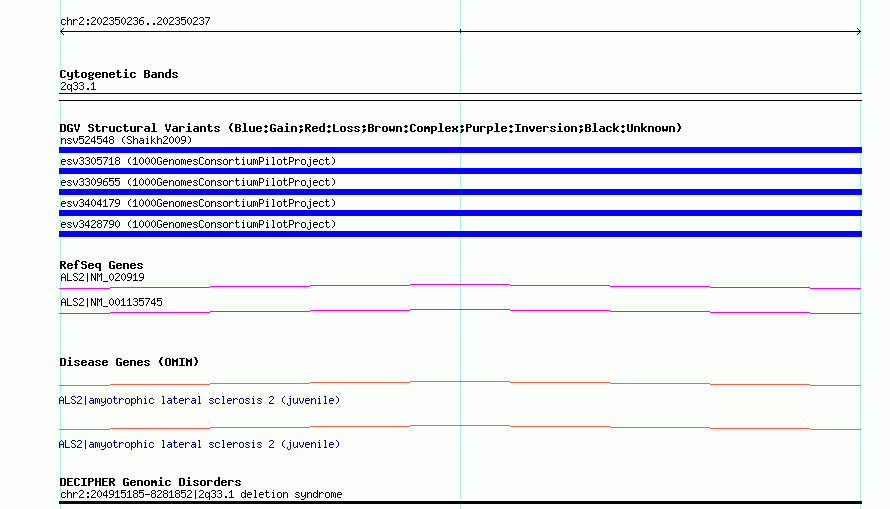Click the ALS2|NM_020919 transcript label
Viewport: 890px width, 509px height.
point(102,277)
